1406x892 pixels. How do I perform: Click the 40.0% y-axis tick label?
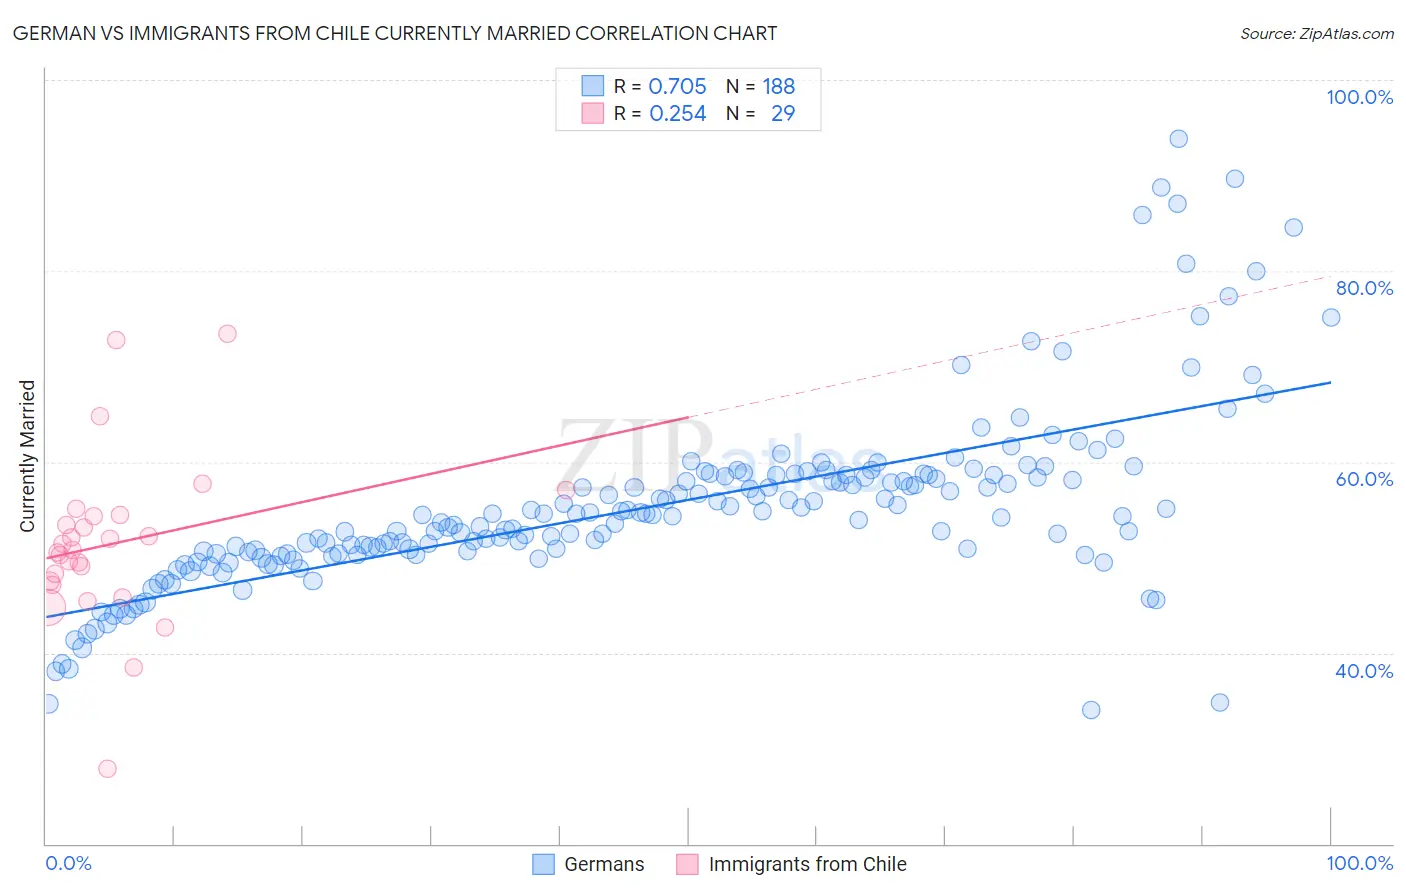tap(1364, 671)
